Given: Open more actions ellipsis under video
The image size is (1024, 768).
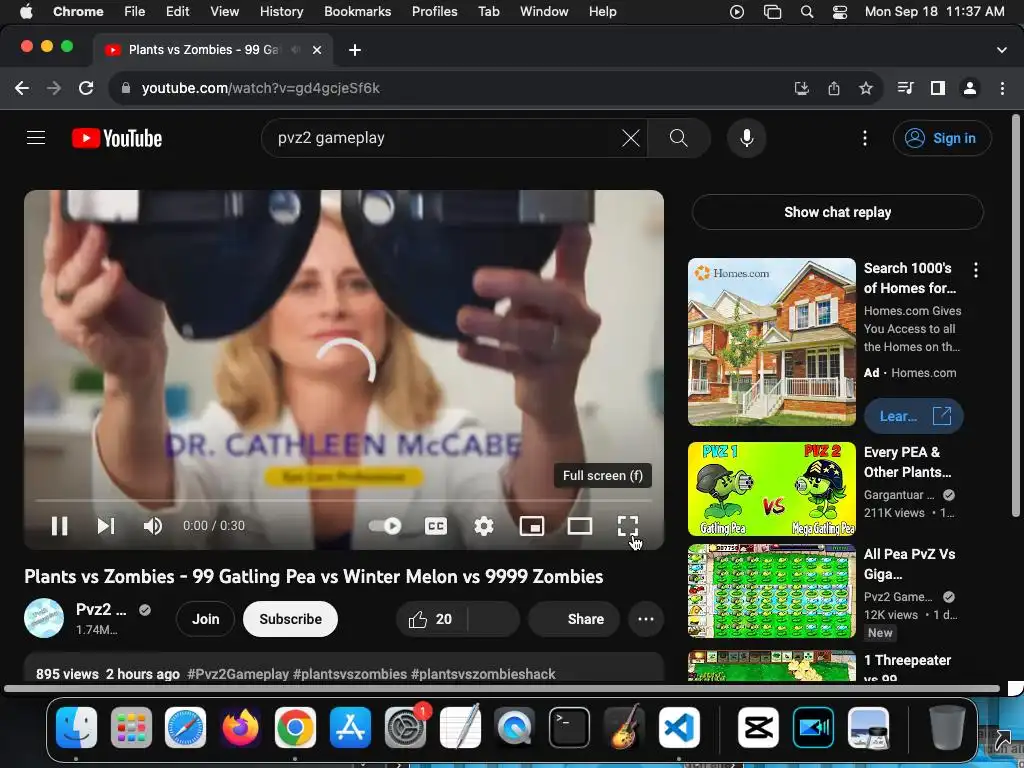Looking at the screenshot, I should (x=645, y=618).
